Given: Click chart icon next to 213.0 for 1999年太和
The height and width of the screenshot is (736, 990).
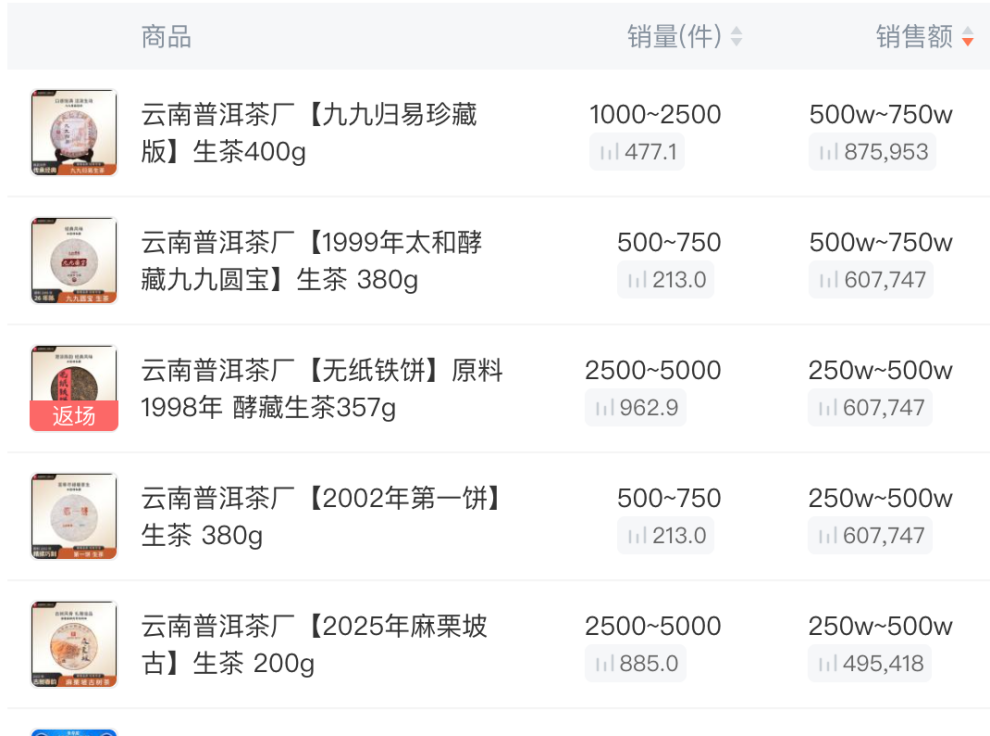Looking at the screenshot, I should [x=637, y=281].
